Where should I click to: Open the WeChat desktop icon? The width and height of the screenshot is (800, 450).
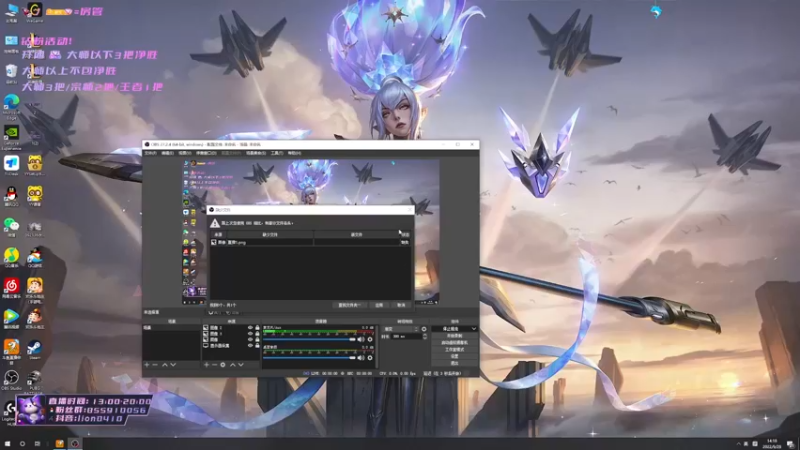pos(11,227)
